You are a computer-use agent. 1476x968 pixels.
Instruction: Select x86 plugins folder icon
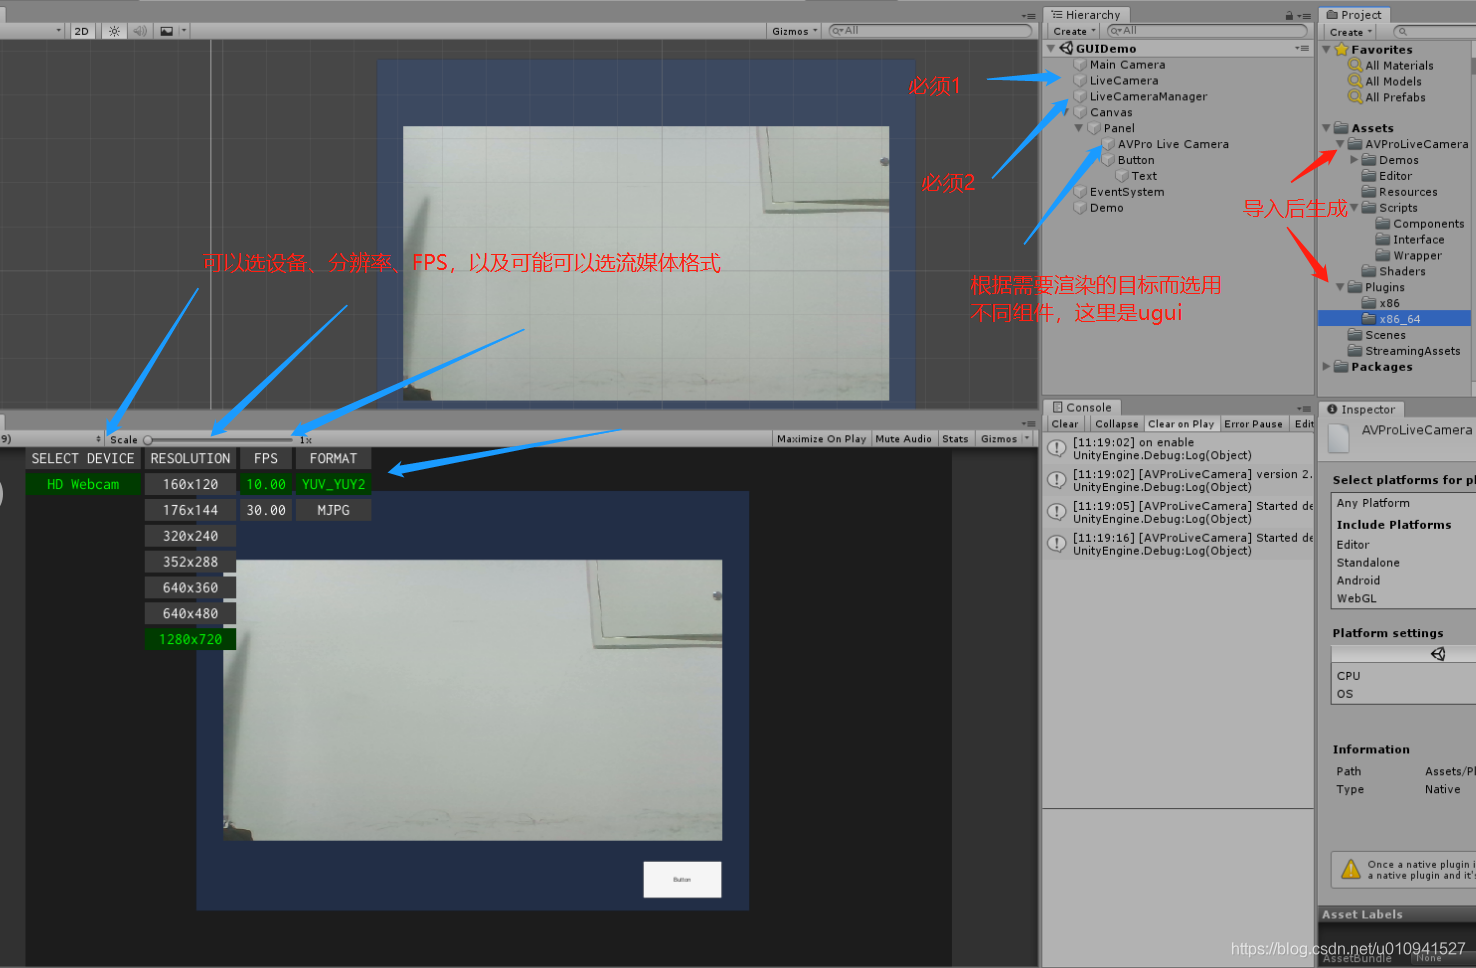[1369, 303]
